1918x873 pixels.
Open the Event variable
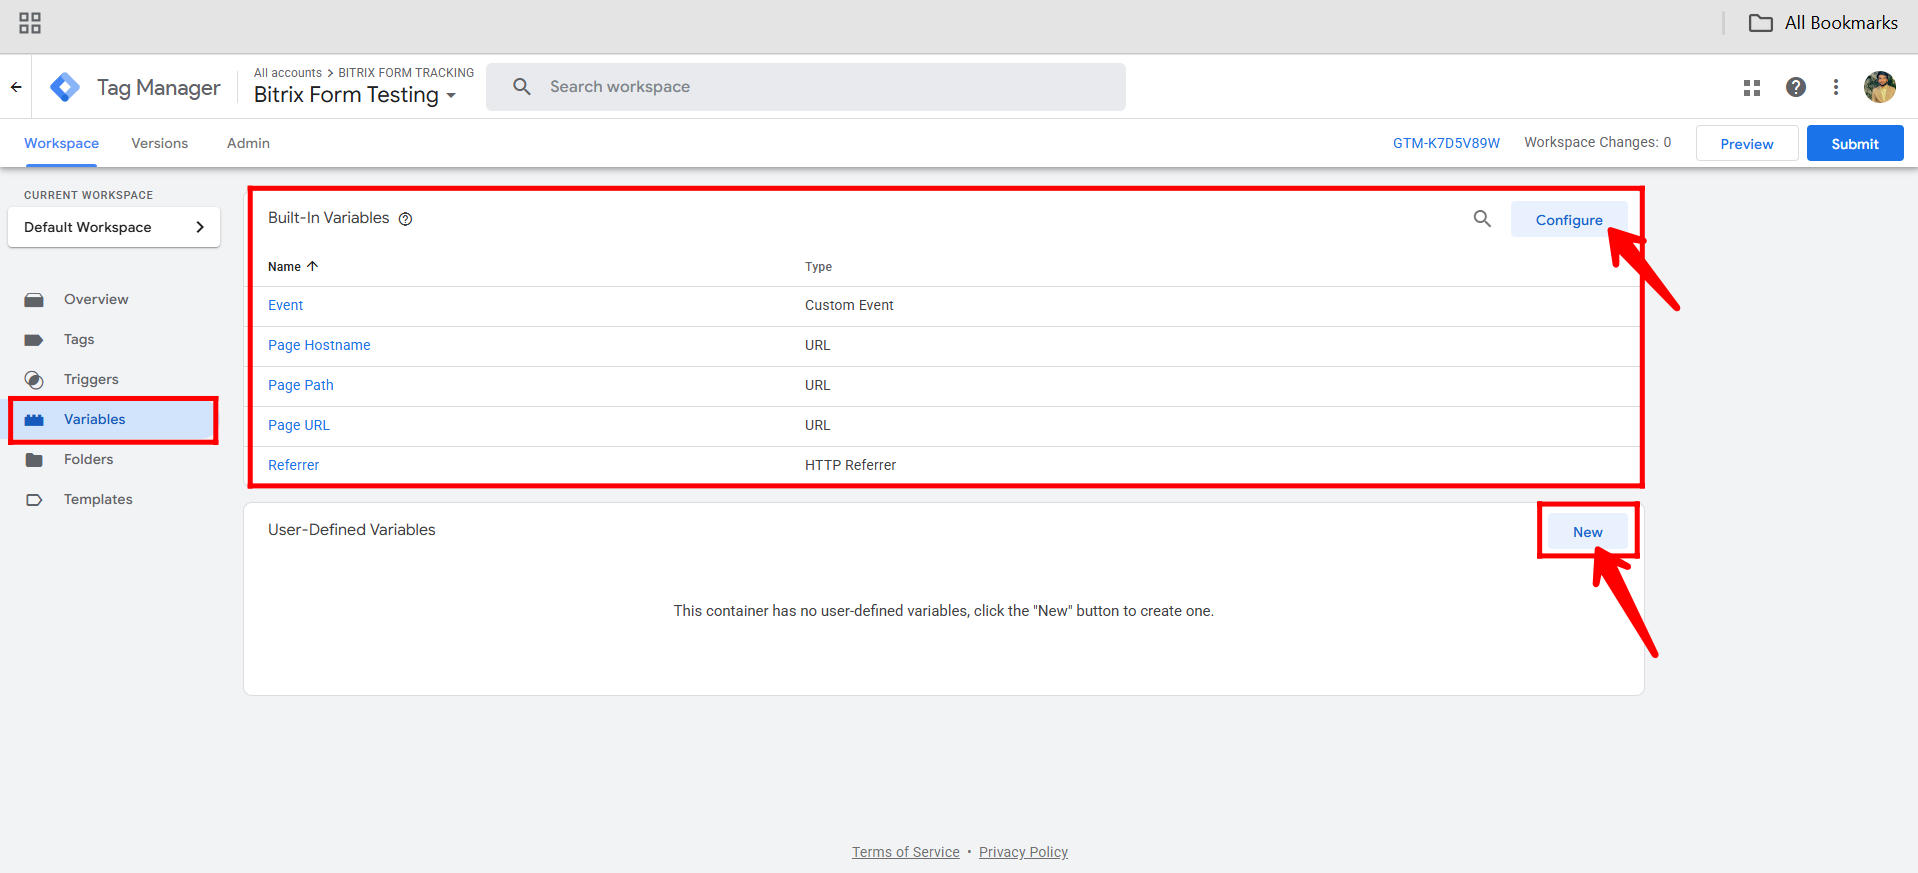(x=285, y=305)
